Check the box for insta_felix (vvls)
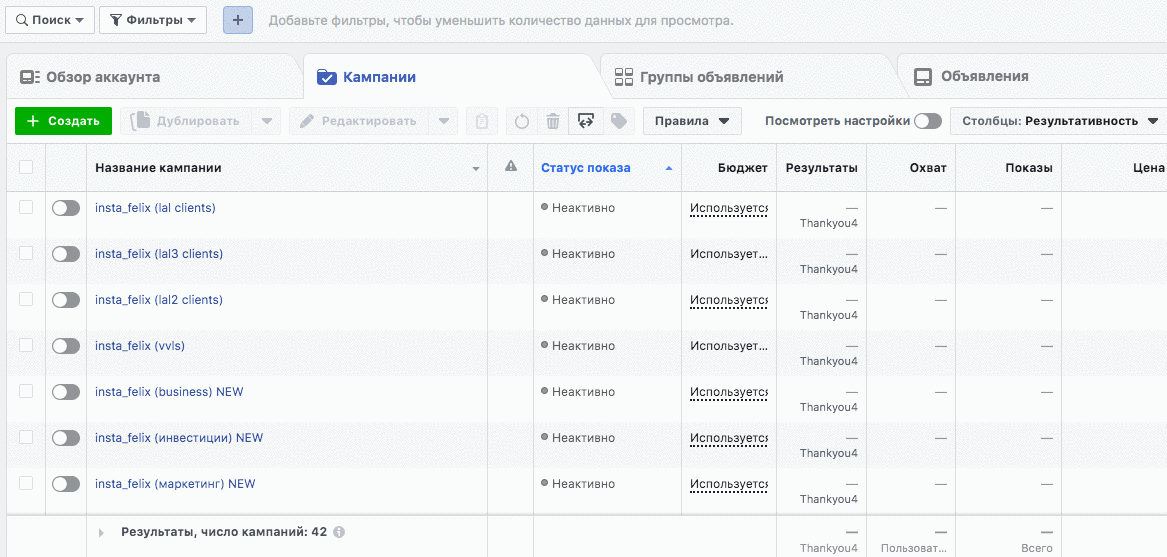 [x=26, y=346]
